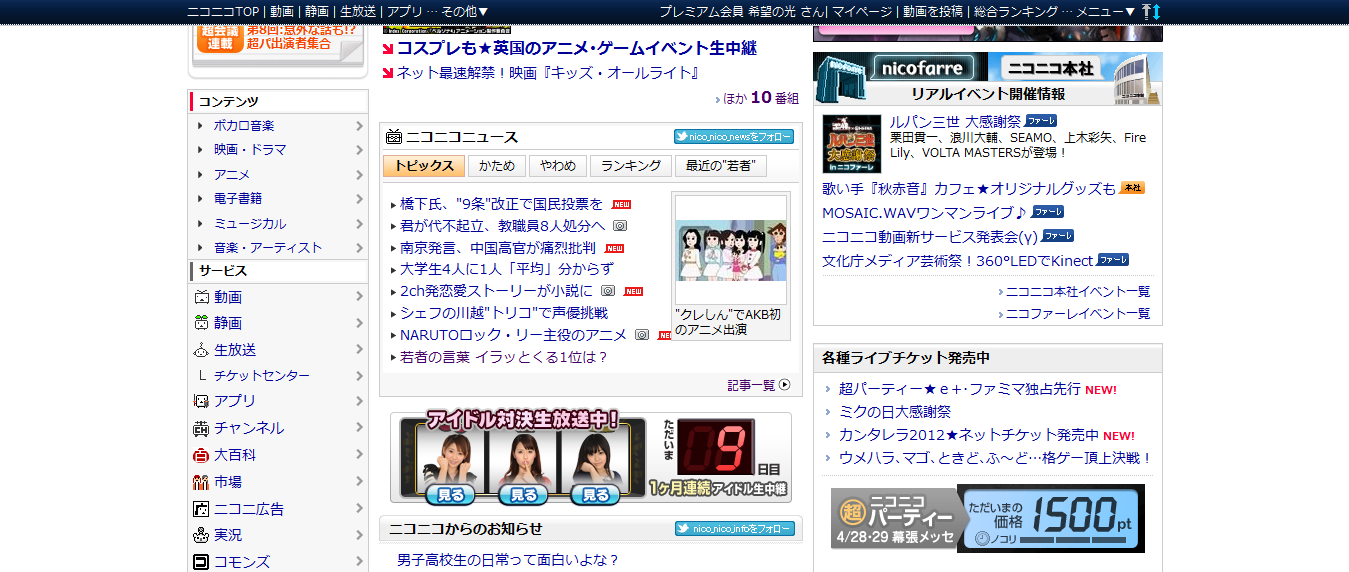Open 動画を投稿 link in top bar
The image size is (1349, 572).
[933, 11]
